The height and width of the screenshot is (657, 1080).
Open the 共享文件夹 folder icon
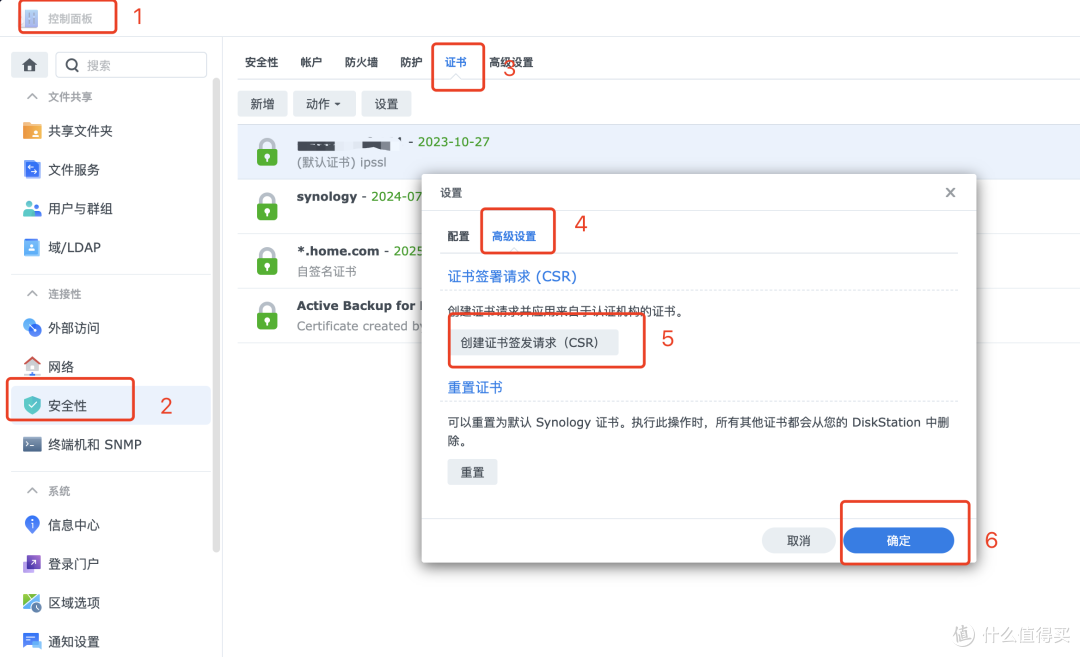(x=32, y=131)
